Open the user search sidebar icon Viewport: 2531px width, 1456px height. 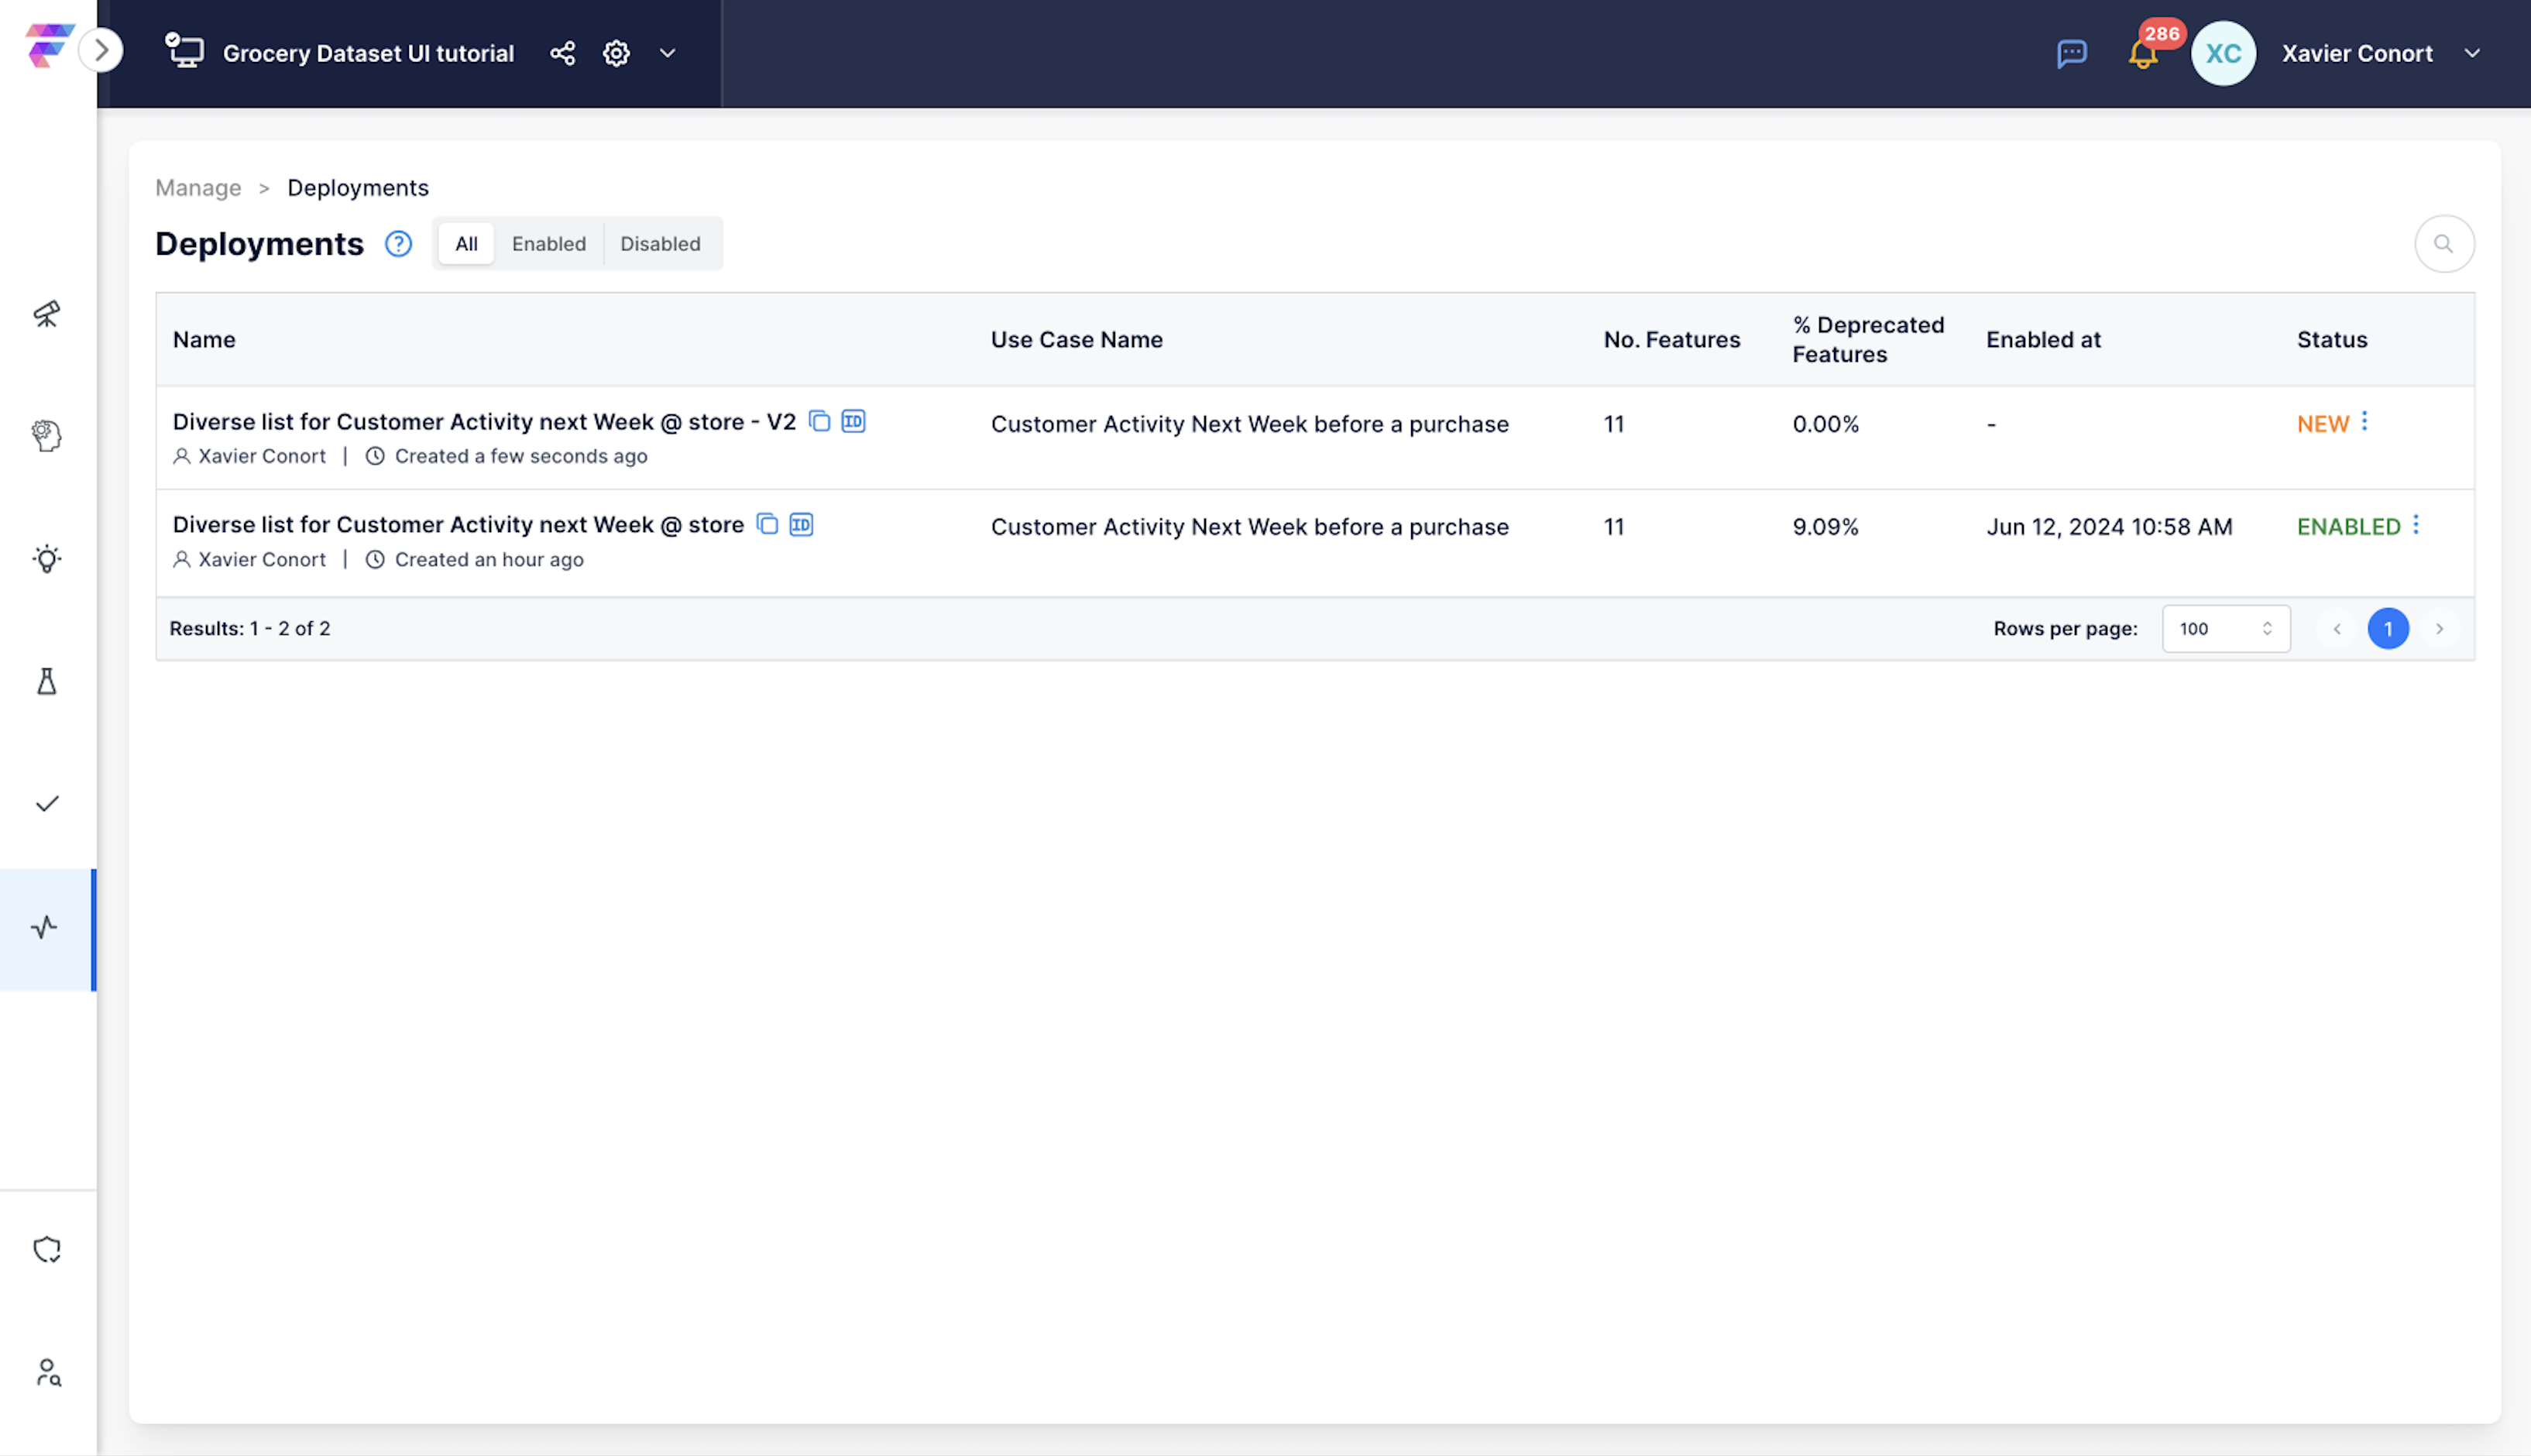[47, 1372]
